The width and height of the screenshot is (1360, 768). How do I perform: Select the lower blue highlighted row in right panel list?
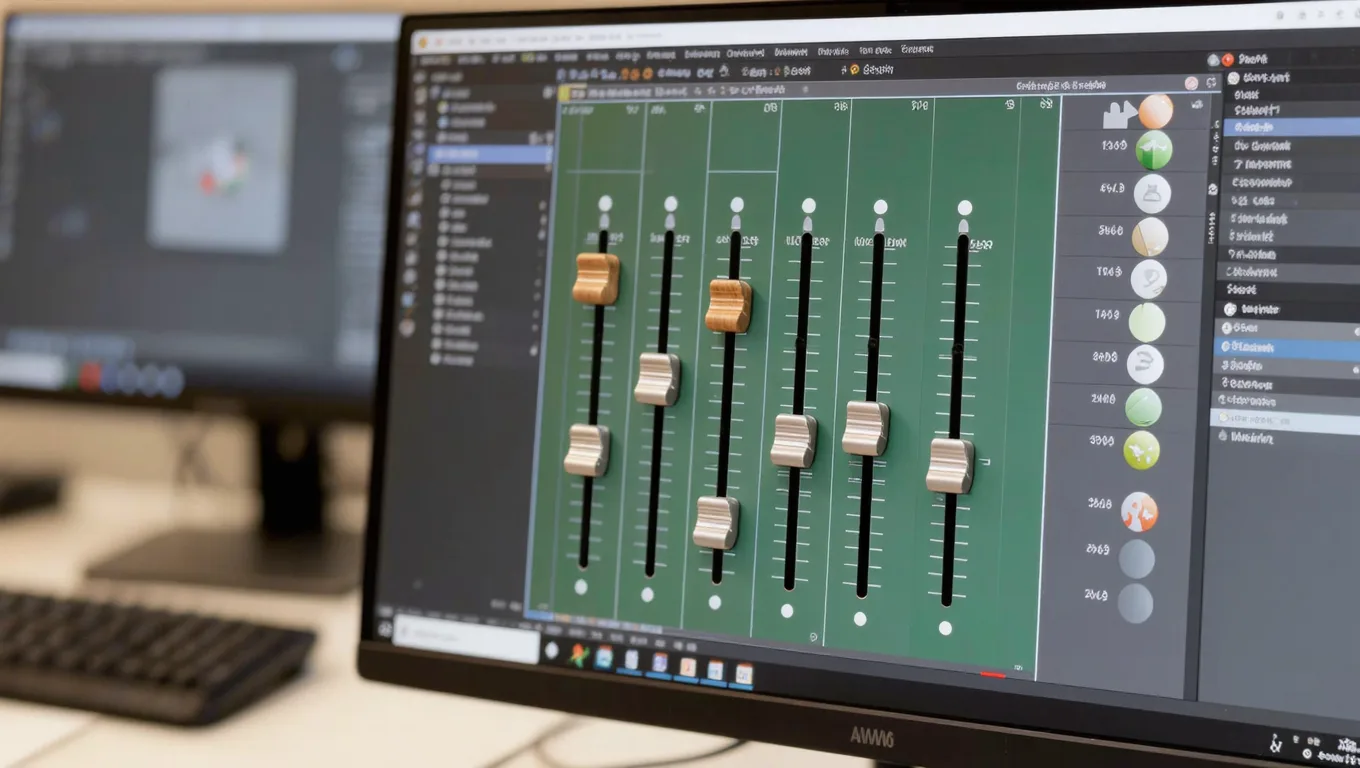[1287, 348]
